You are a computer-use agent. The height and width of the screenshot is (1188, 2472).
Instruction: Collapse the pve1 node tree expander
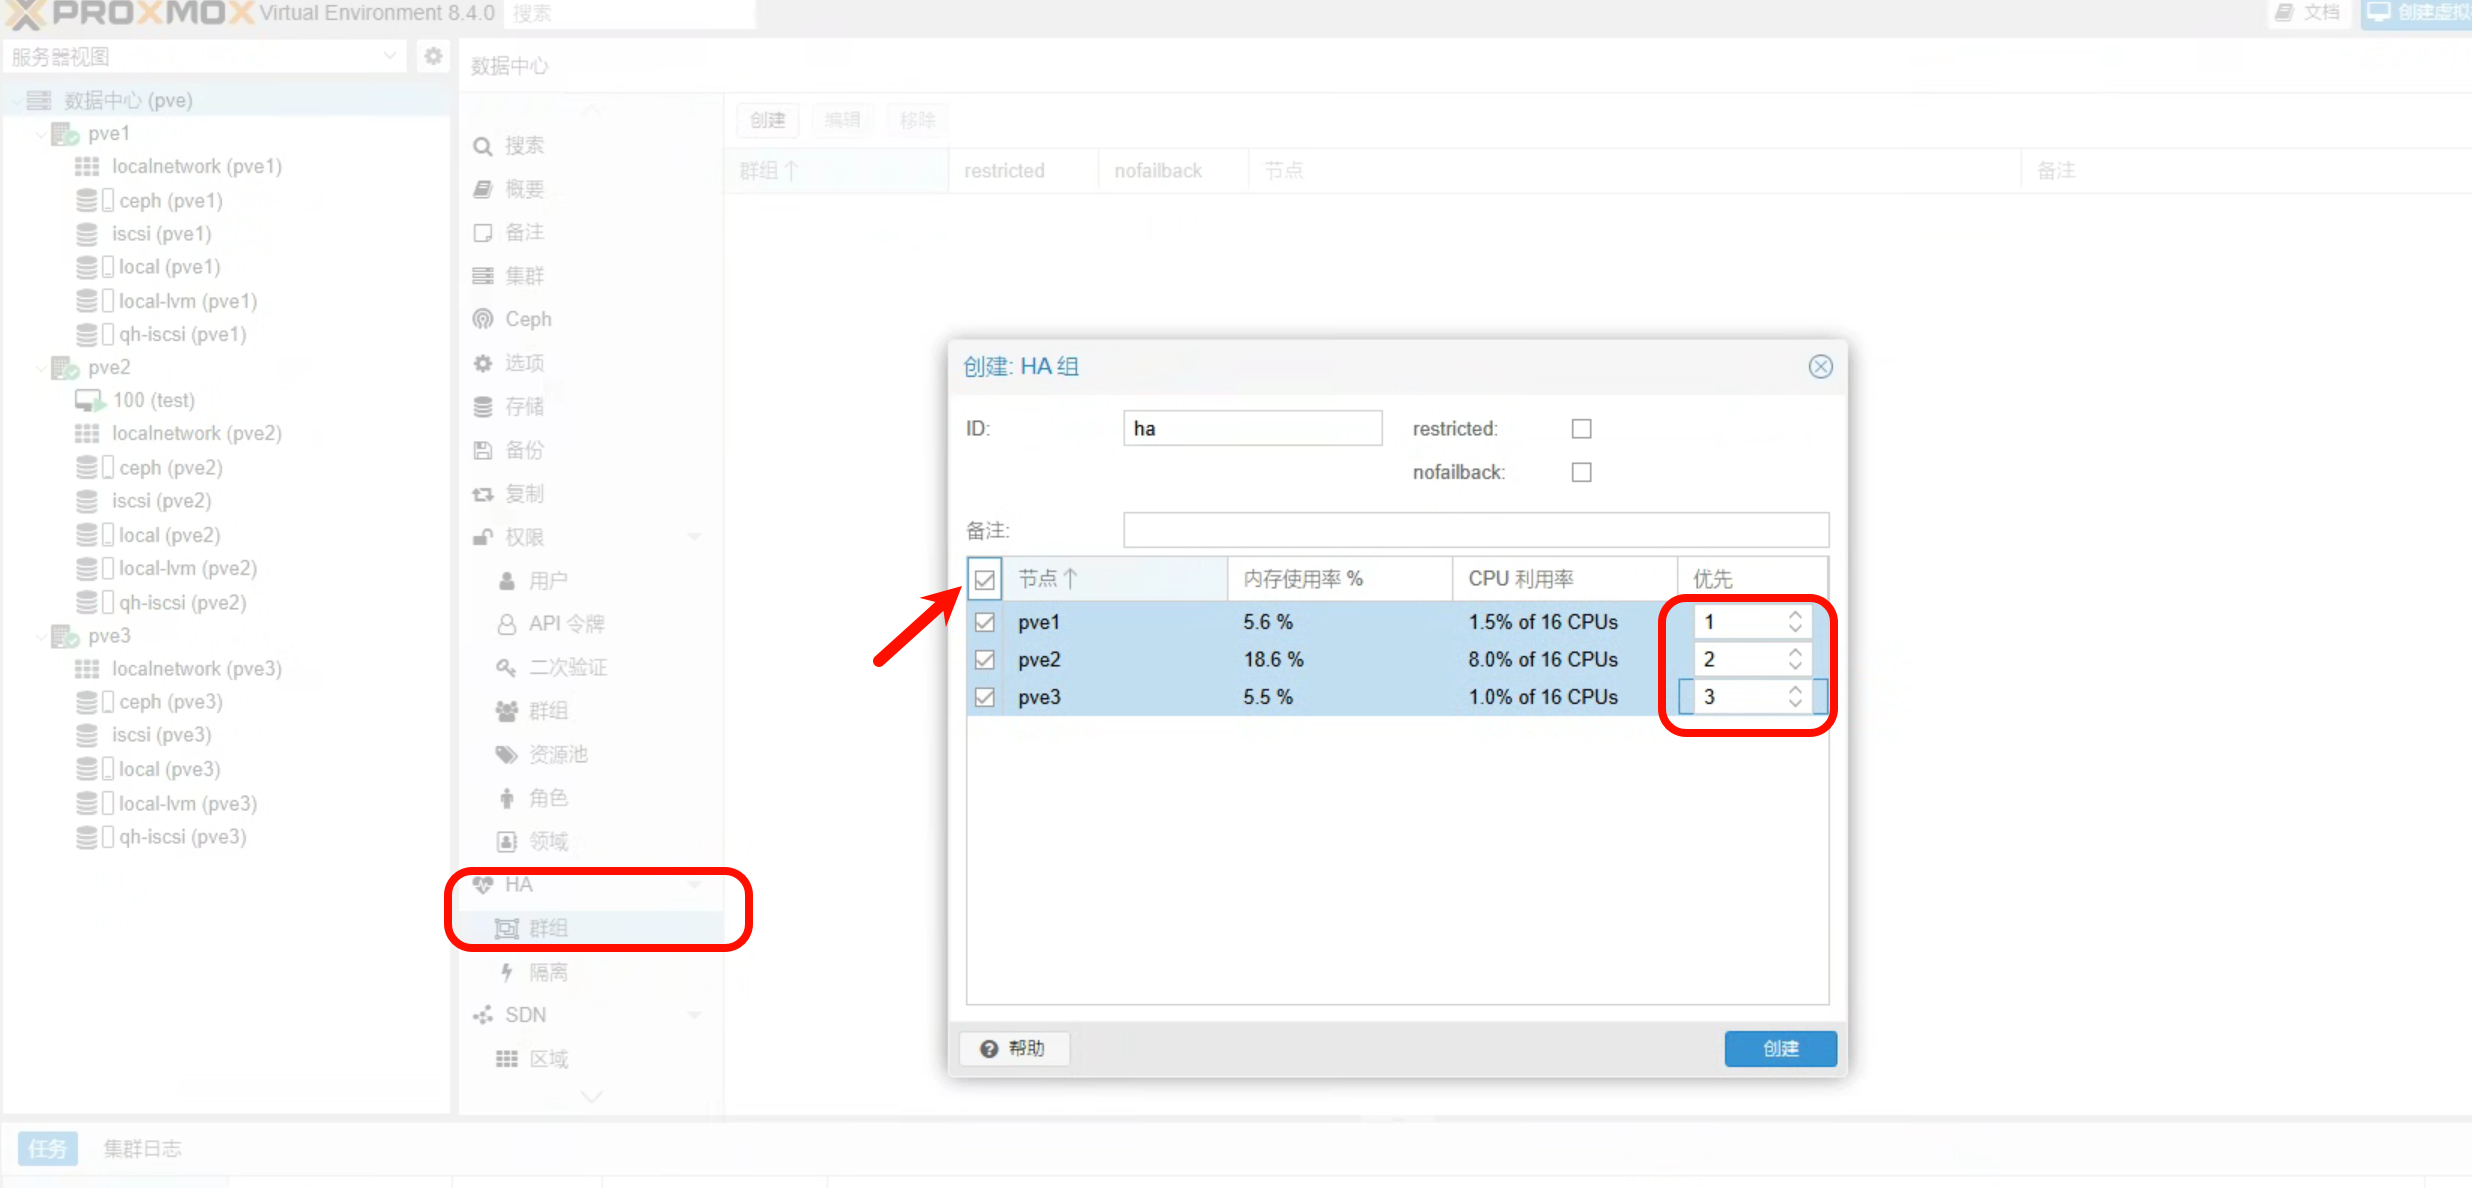40,134
